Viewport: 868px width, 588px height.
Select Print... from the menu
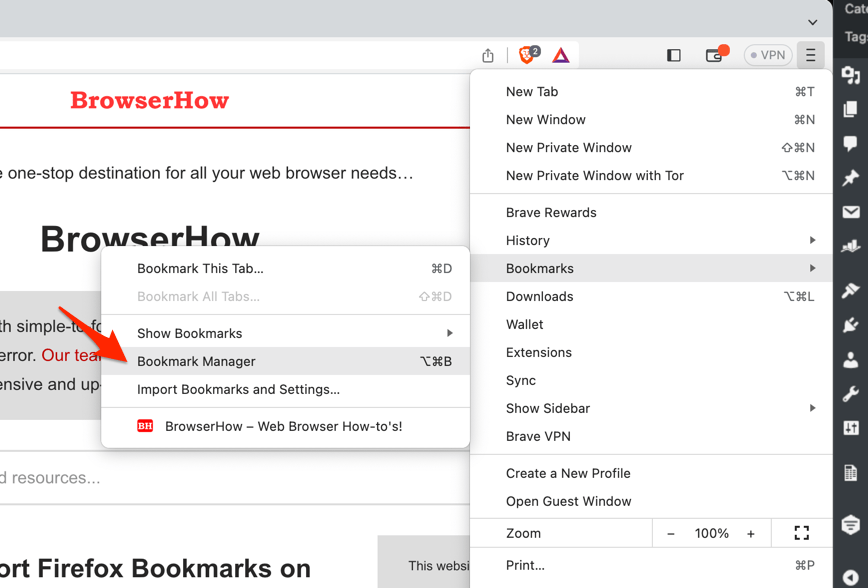pos(651,565)
